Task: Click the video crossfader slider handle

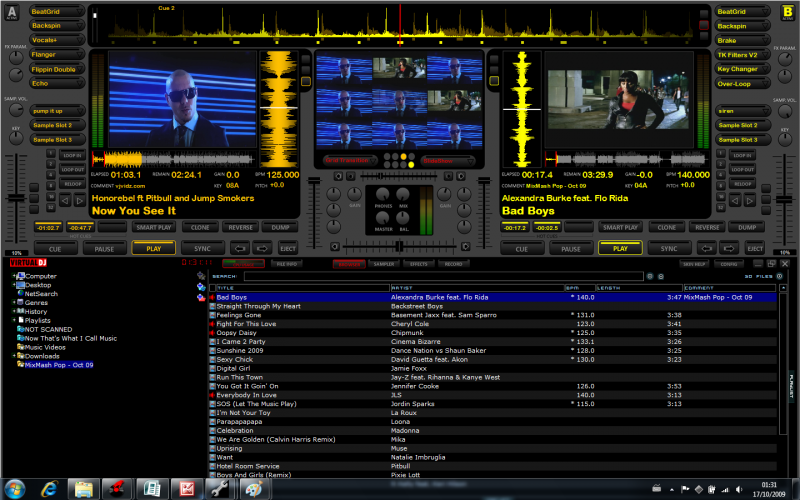Action: click(380, 176)
